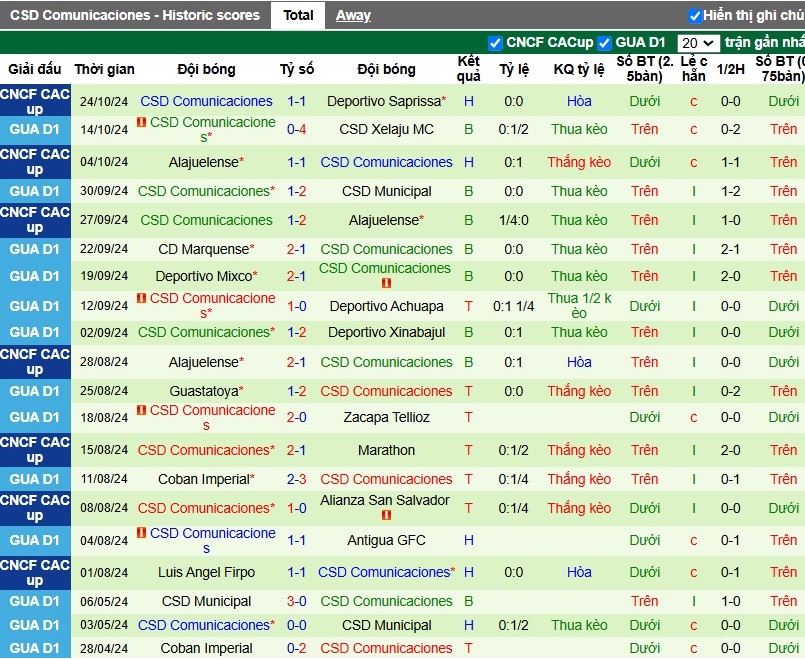Click the Giải đấu column header
Image resolution: width=805 pixels, height=659 pixels.
point(34,69)
